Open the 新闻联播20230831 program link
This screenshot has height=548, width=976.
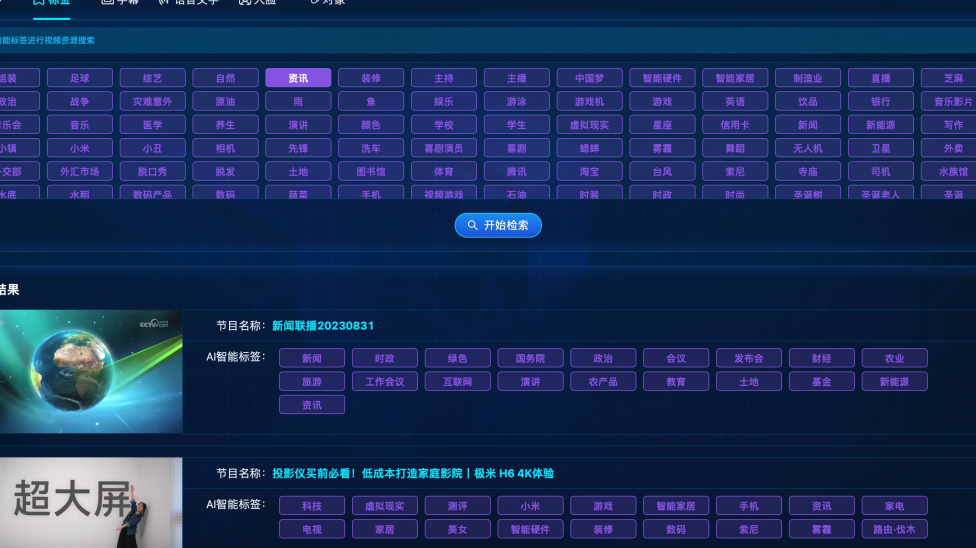[323, 326]
